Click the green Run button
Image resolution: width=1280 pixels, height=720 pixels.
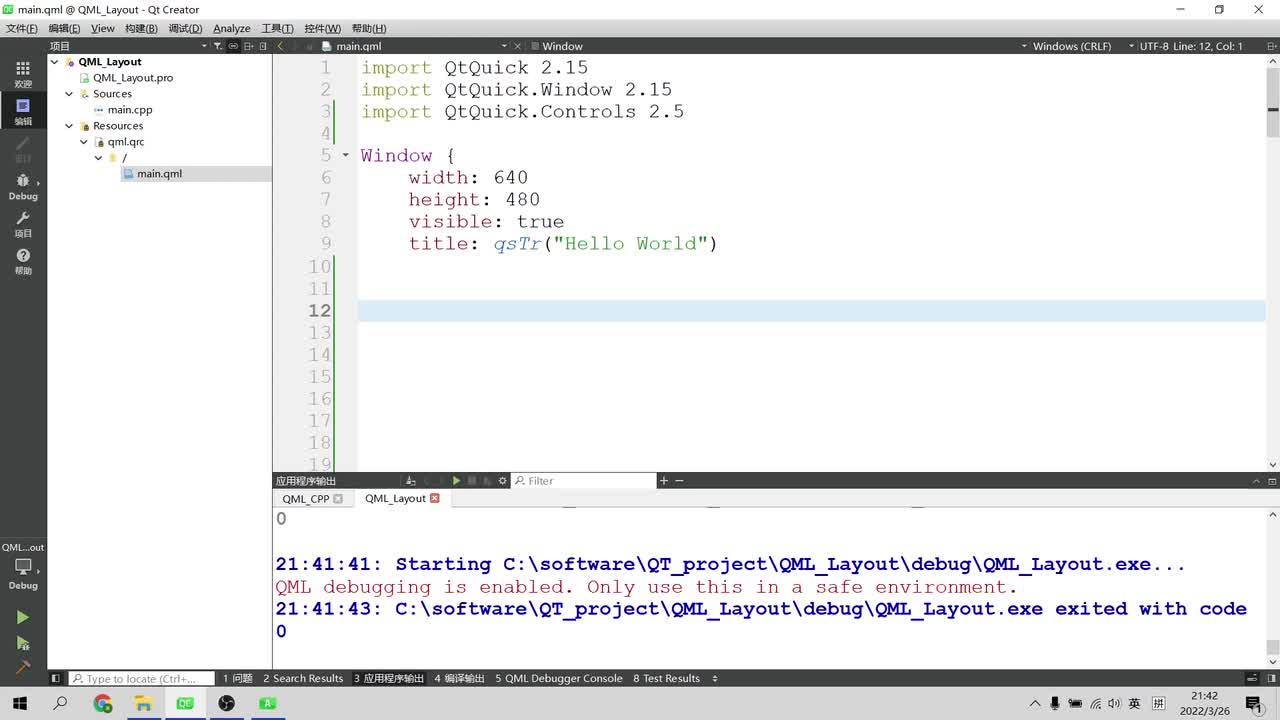point(23,618)
